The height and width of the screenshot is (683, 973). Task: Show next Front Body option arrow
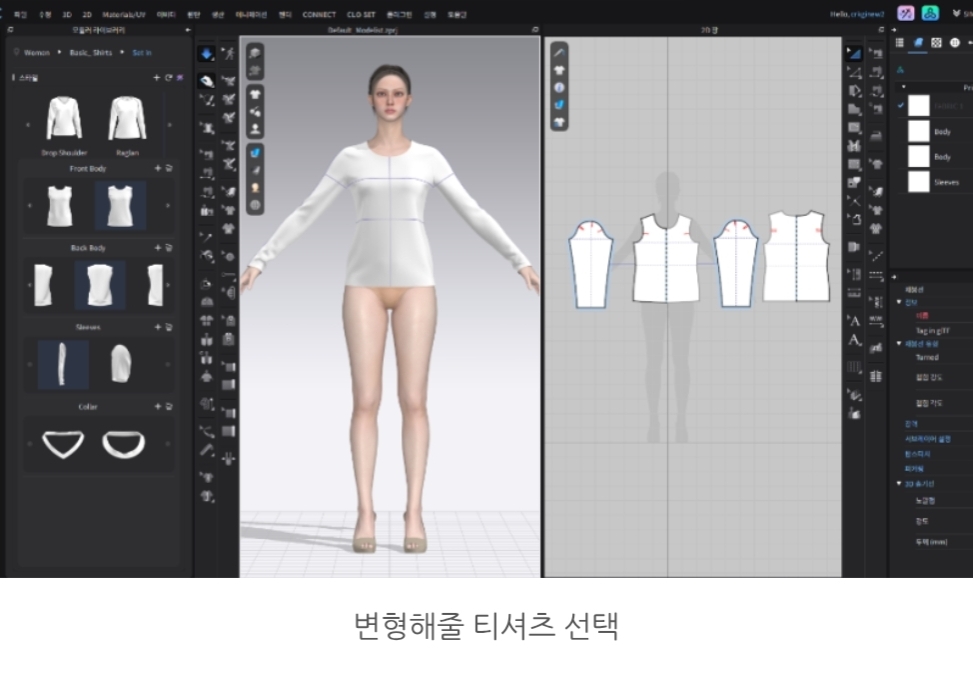(x=169, y=205)
